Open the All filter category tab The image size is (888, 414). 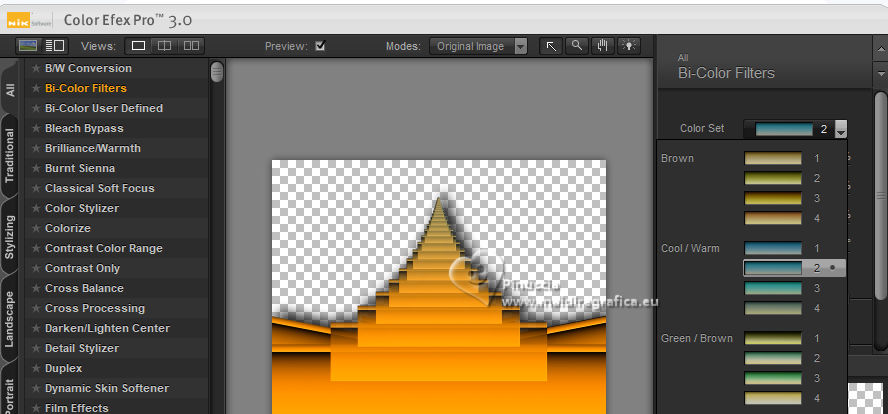click(11, 89)
